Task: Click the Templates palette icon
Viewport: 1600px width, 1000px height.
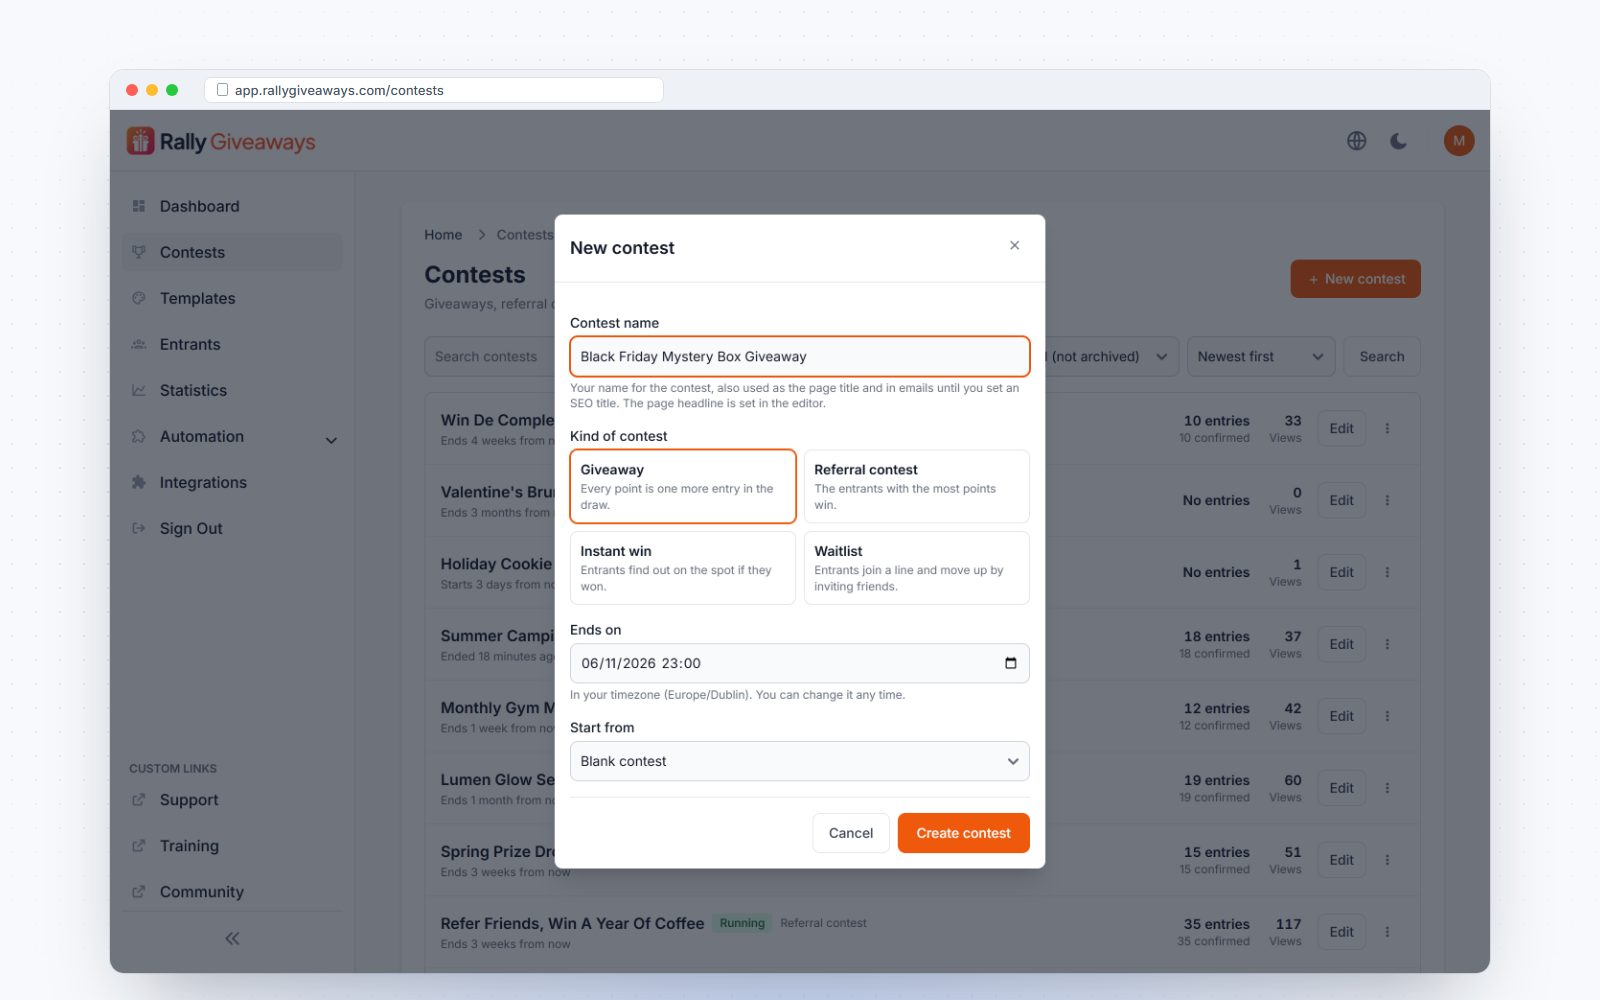Action: (x=139, y=298)
